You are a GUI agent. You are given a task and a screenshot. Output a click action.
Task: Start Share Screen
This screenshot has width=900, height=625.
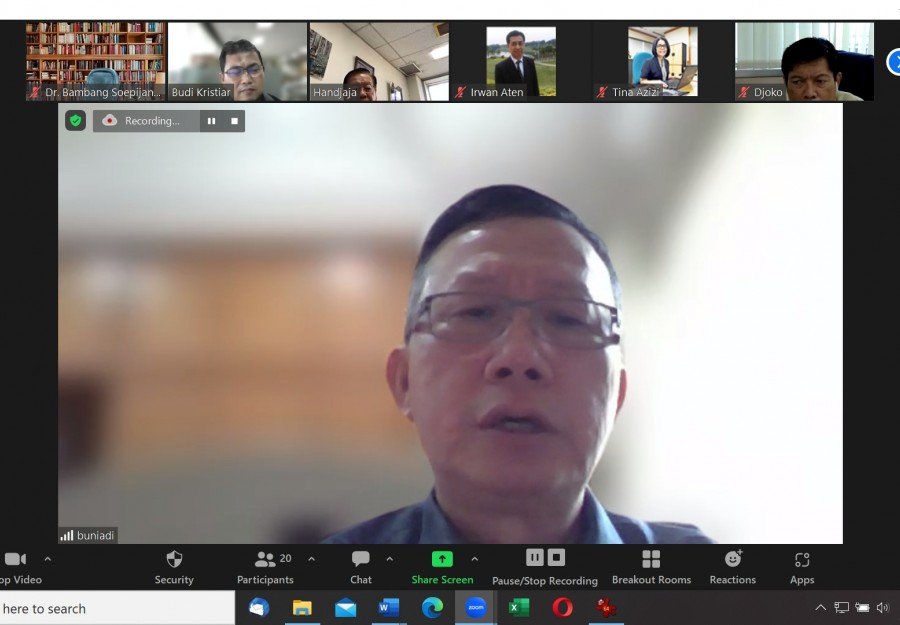tap(442, 568)
